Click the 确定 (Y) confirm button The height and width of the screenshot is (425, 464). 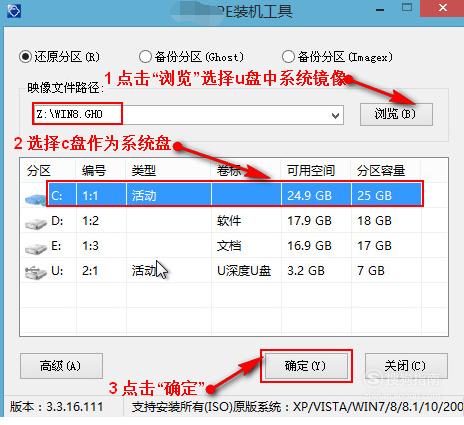coord(306,366)
